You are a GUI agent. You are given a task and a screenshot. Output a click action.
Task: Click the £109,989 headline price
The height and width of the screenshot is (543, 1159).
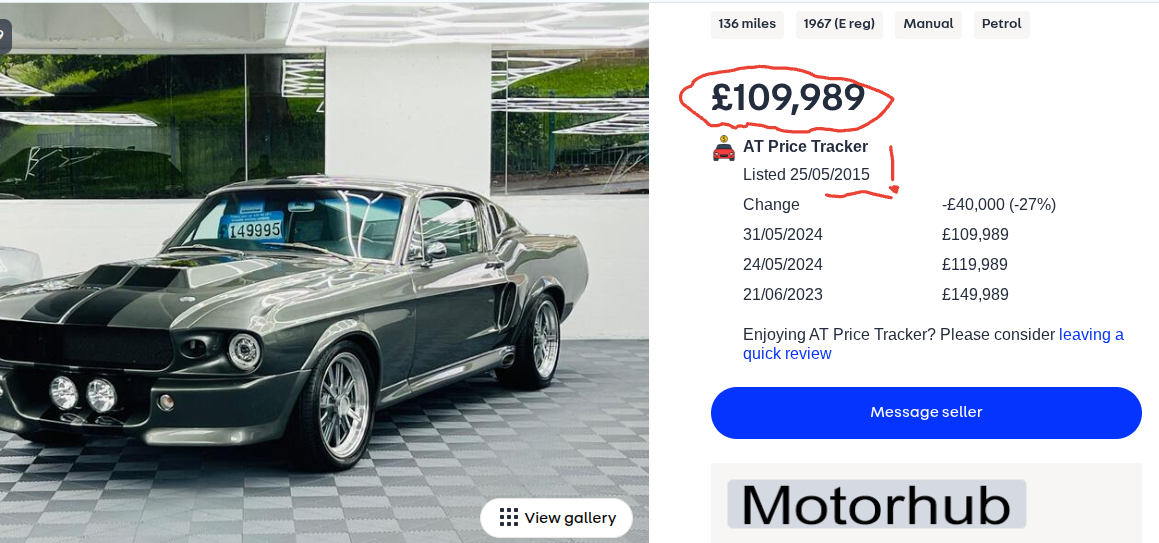(x=788, y=97)
